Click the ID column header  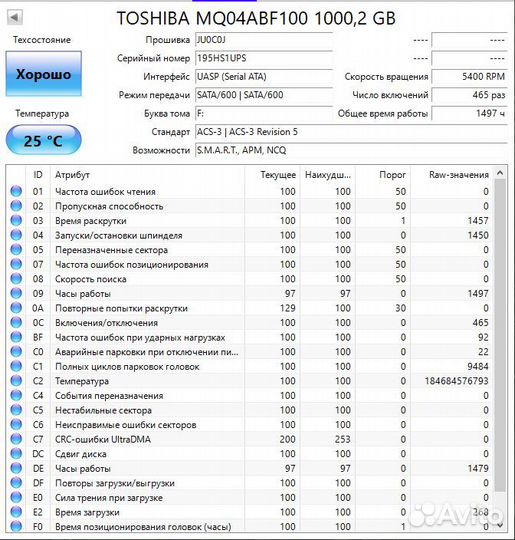pyautogui.click(x=38, y=175)
